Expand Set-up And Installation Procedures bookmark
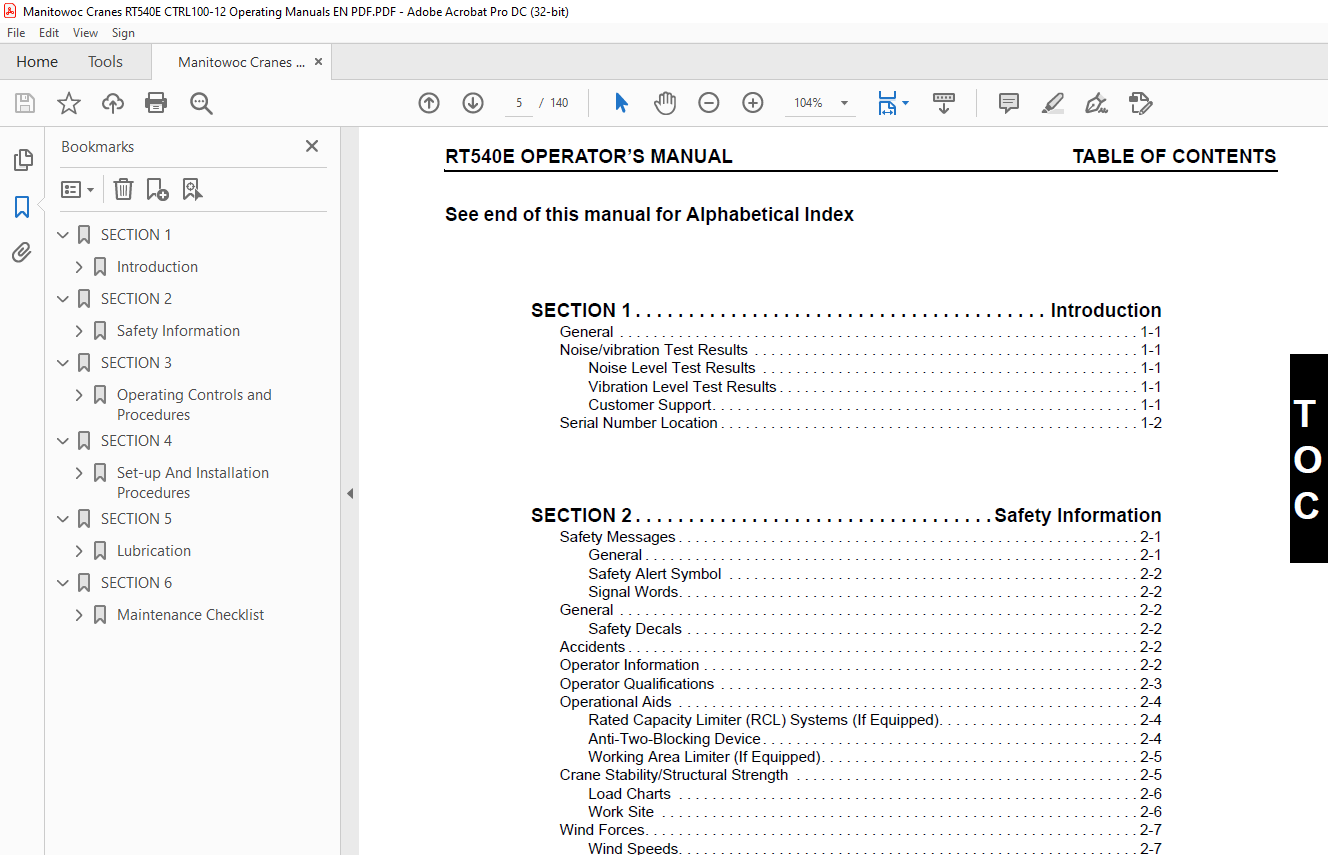The image size is (1328, 855). click(79, 473)
